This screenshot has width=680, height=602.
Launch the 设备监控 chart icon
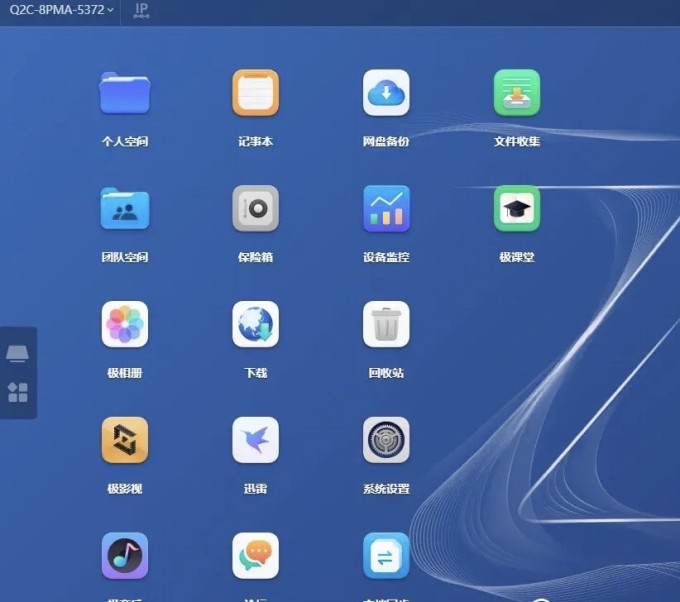point(386,208)
